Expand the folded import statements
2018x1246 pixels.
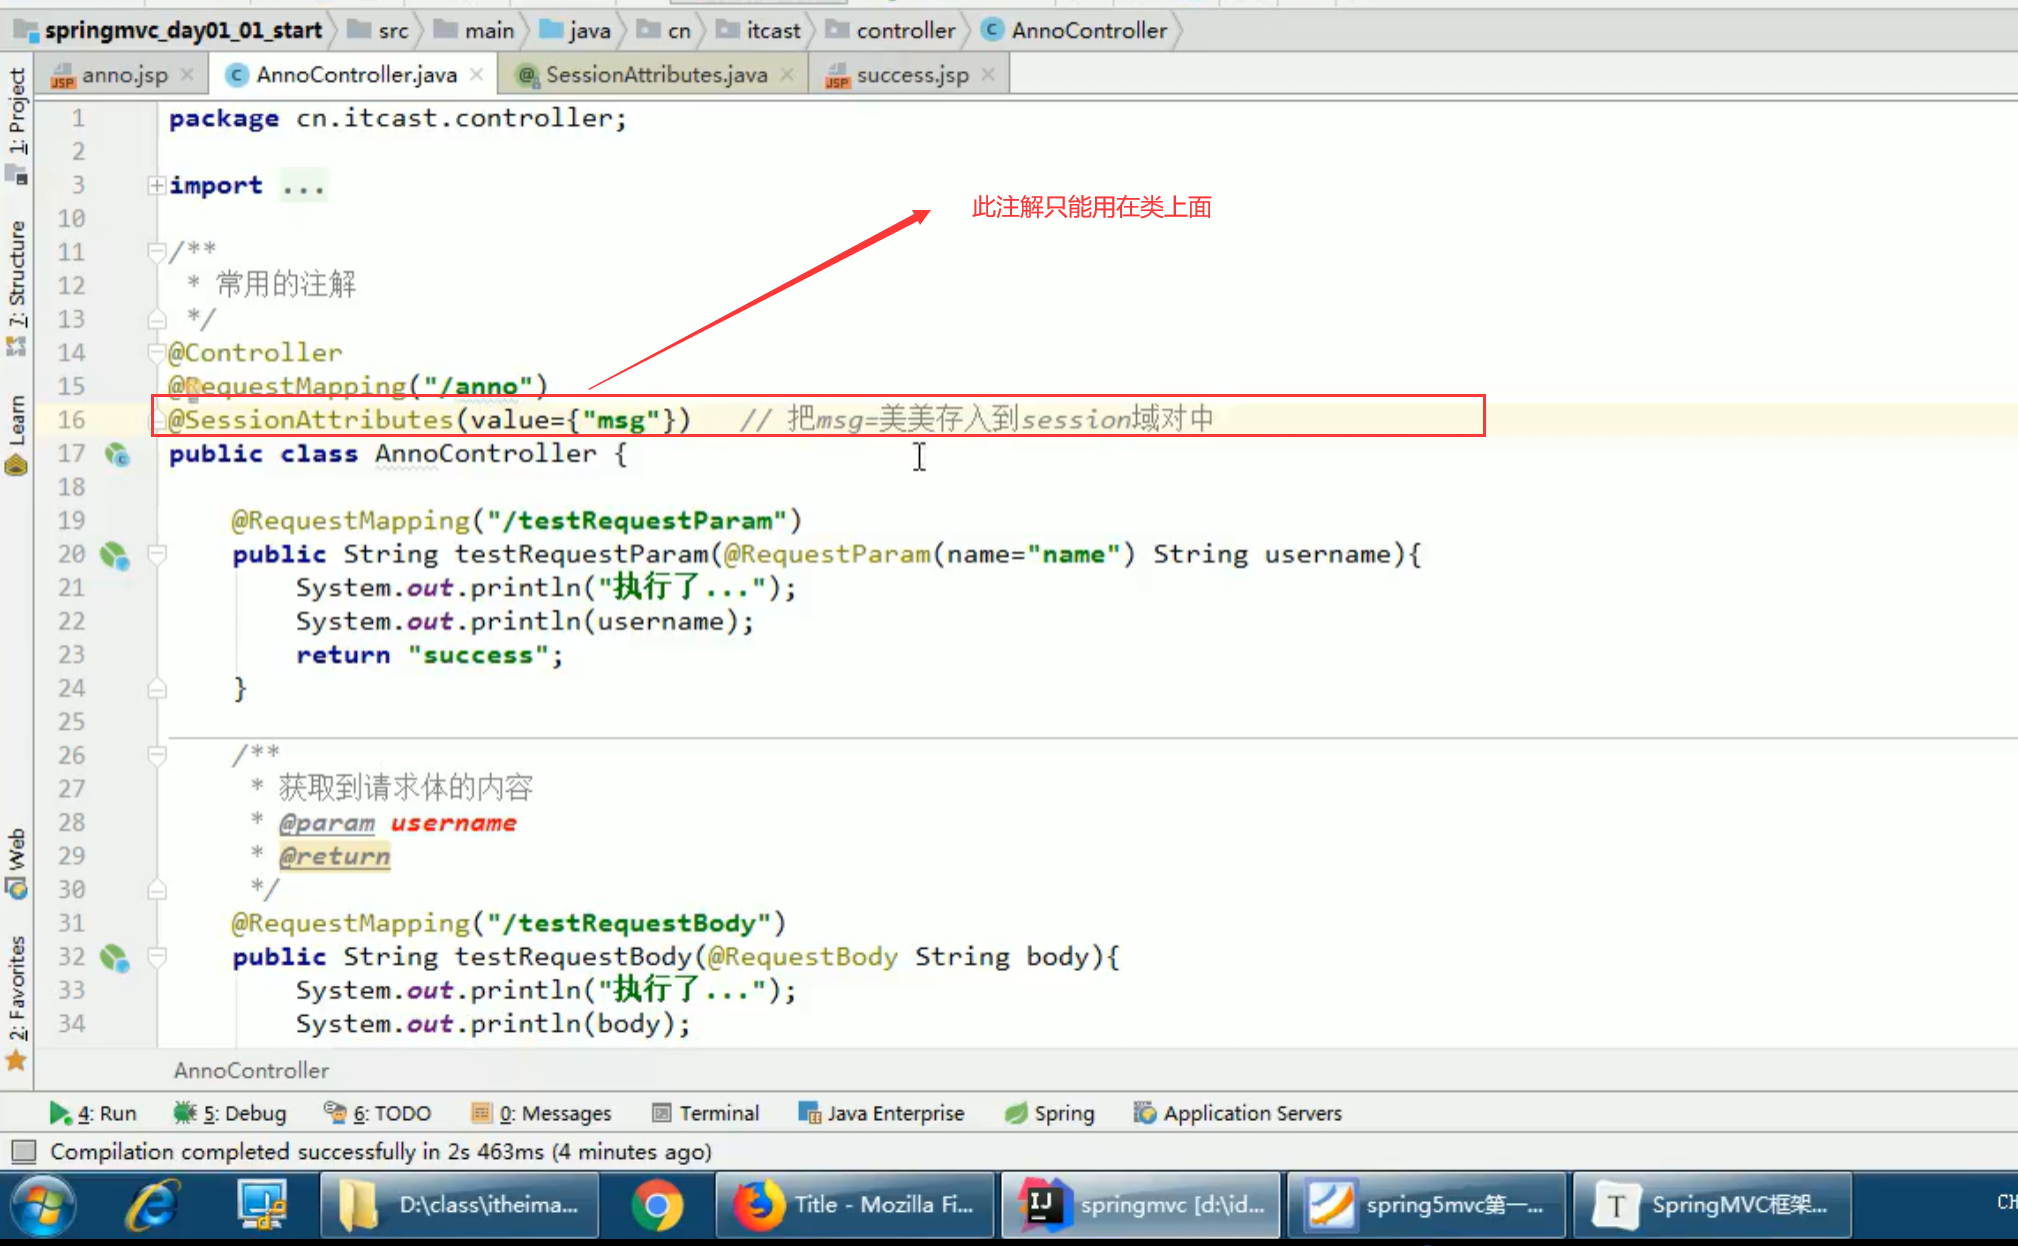click(156, 185)
